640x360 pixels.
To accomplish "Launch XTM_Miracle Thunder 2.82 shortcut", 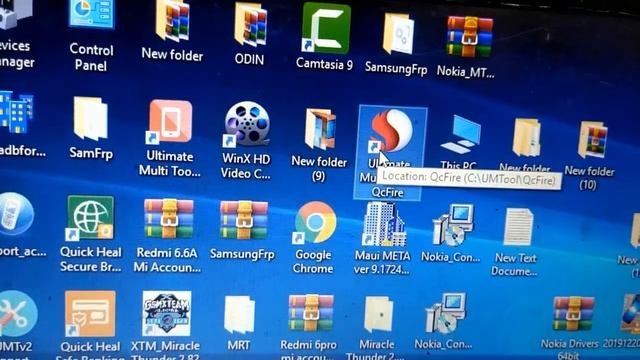I will tap(166, 324).
